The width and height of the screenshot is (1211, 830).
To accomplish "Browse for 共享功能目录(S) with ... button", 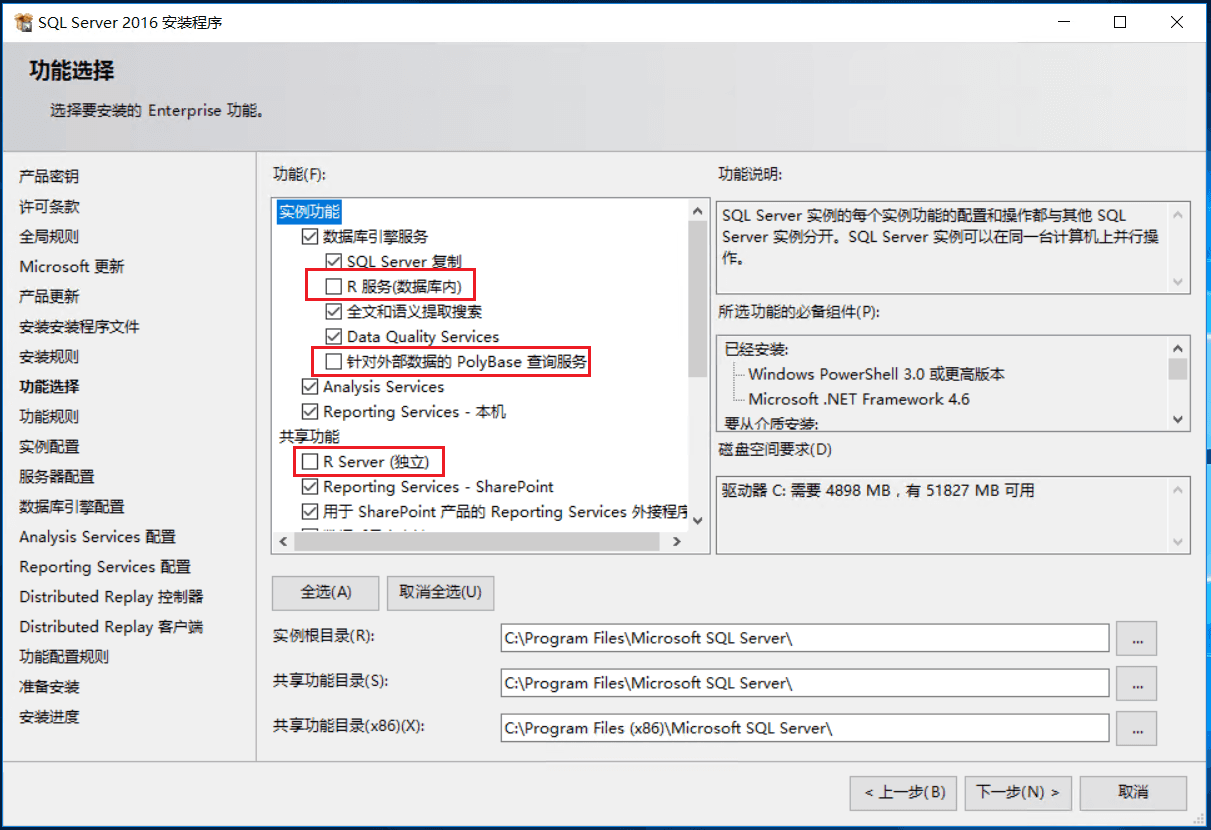I will pyautogui.click(x=1137, y=684).
